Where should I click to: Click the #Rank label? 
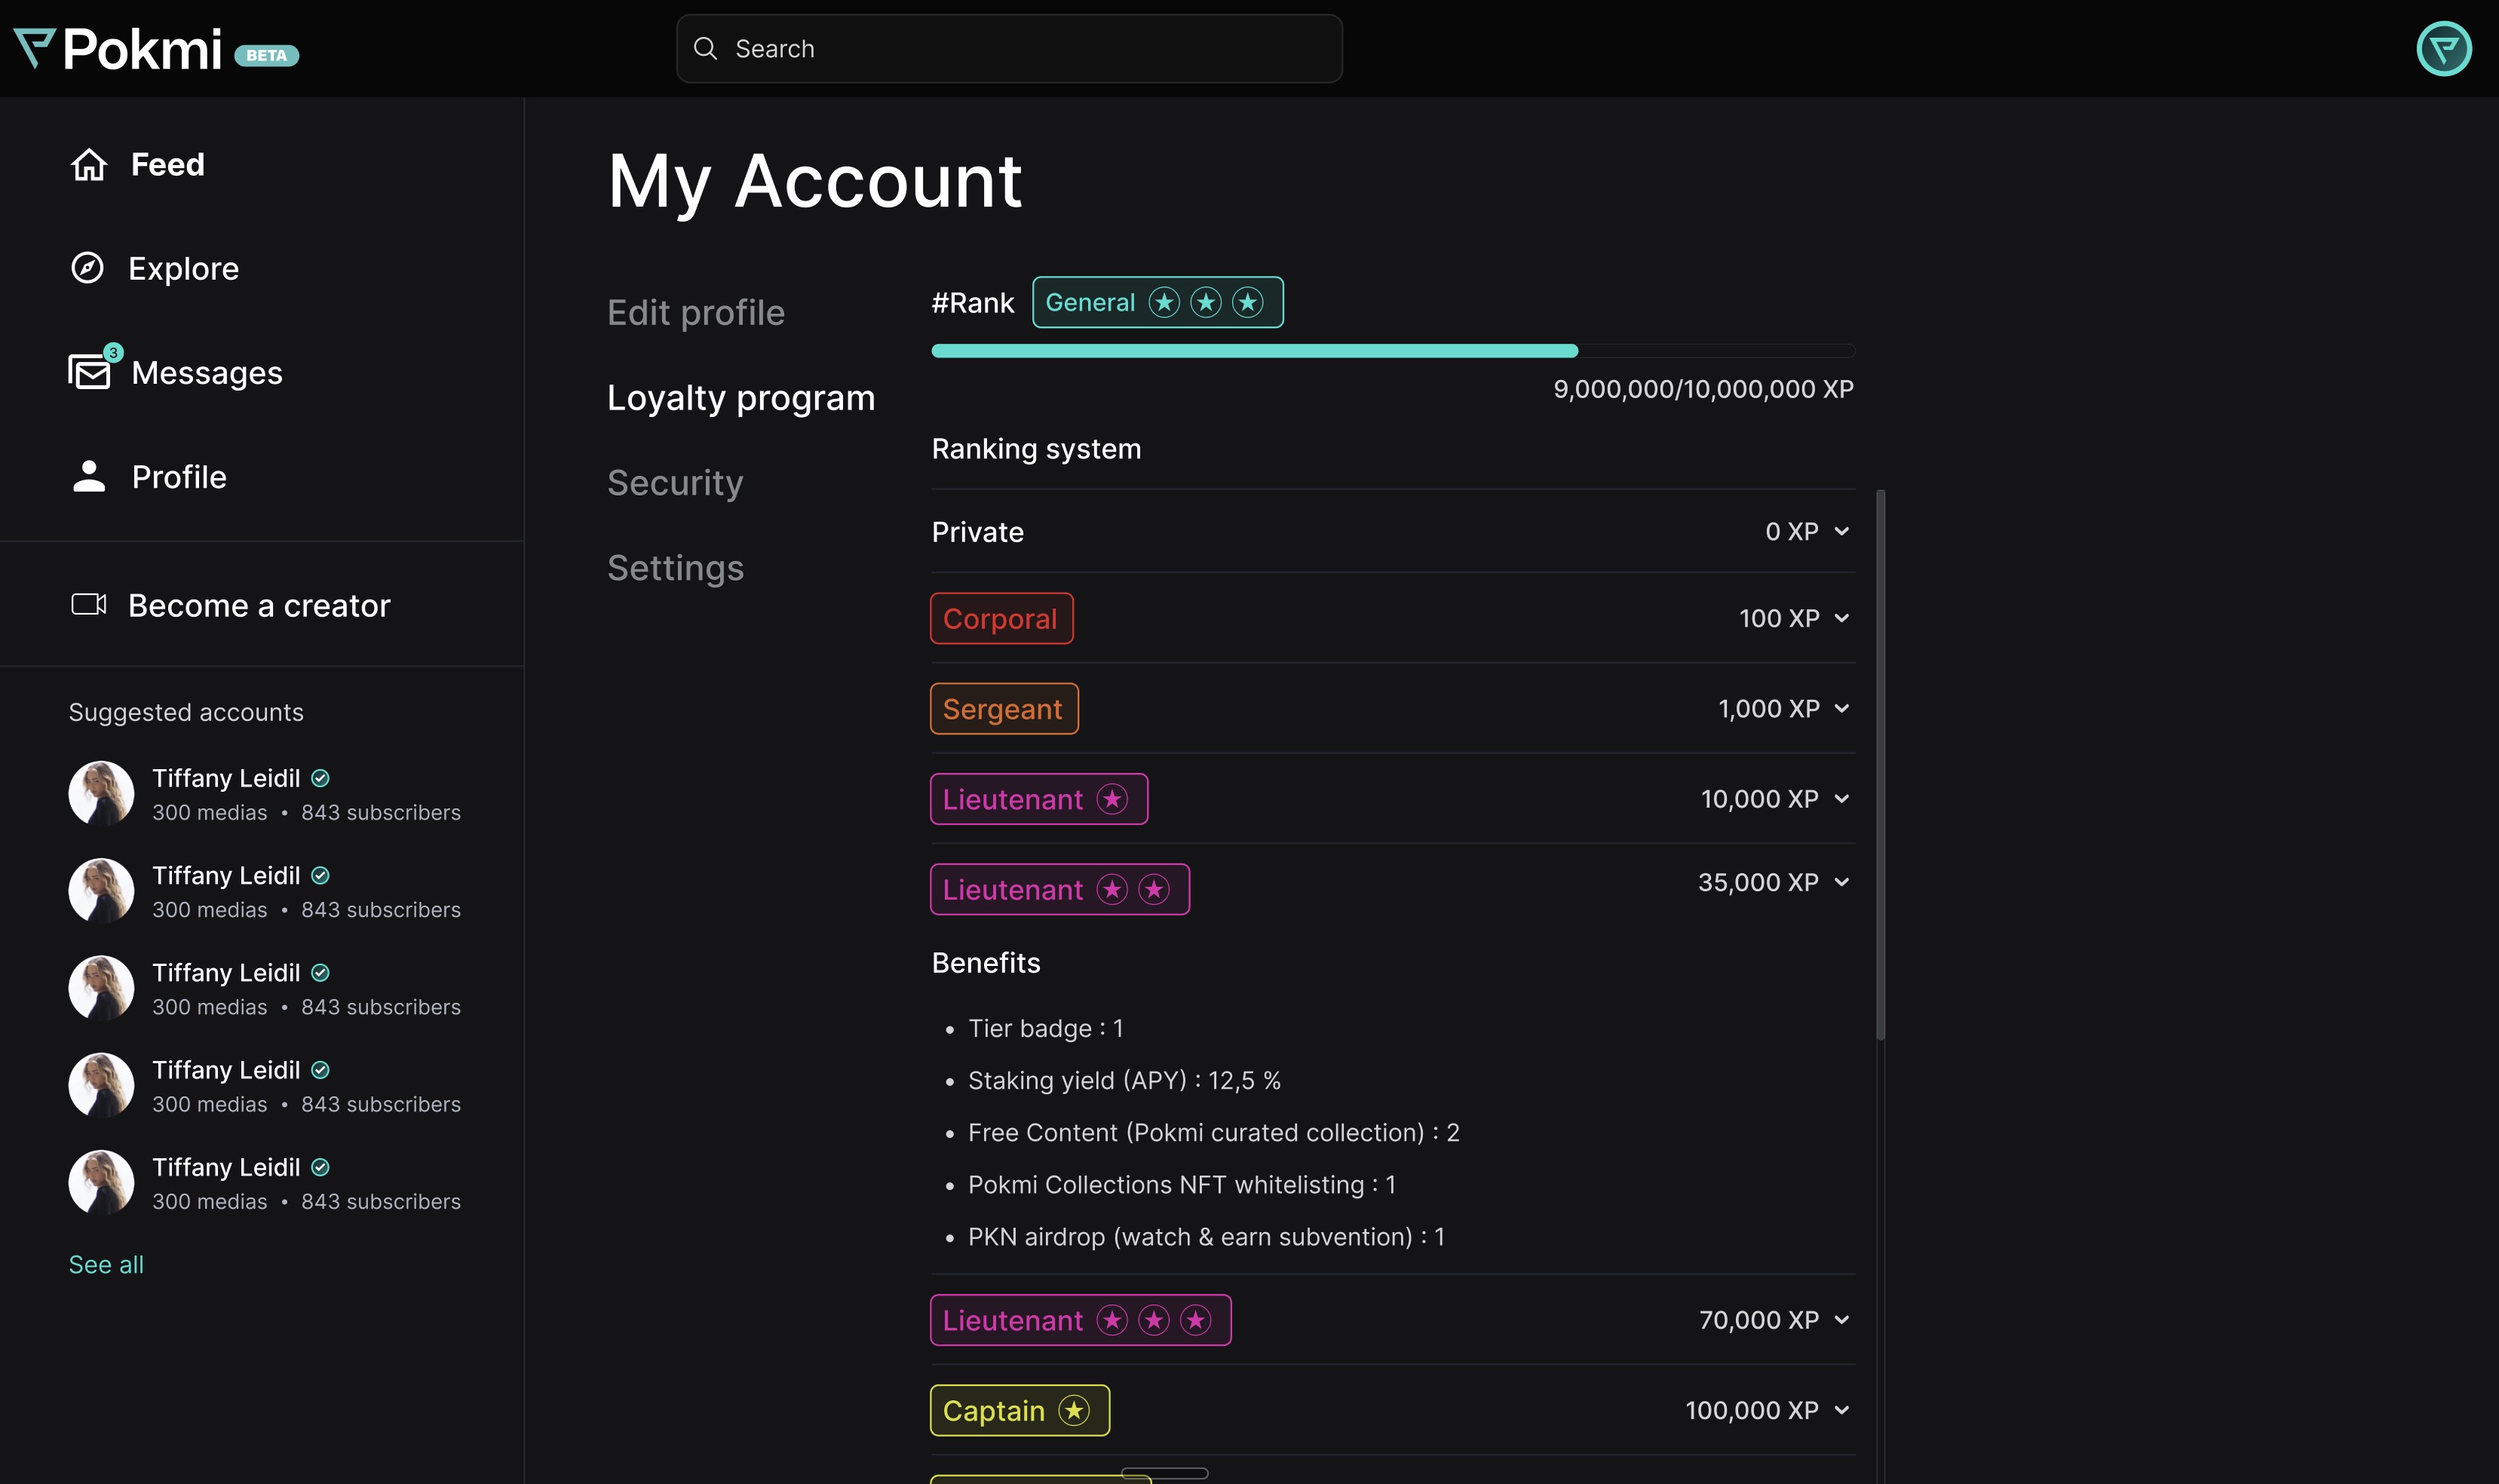972,303
